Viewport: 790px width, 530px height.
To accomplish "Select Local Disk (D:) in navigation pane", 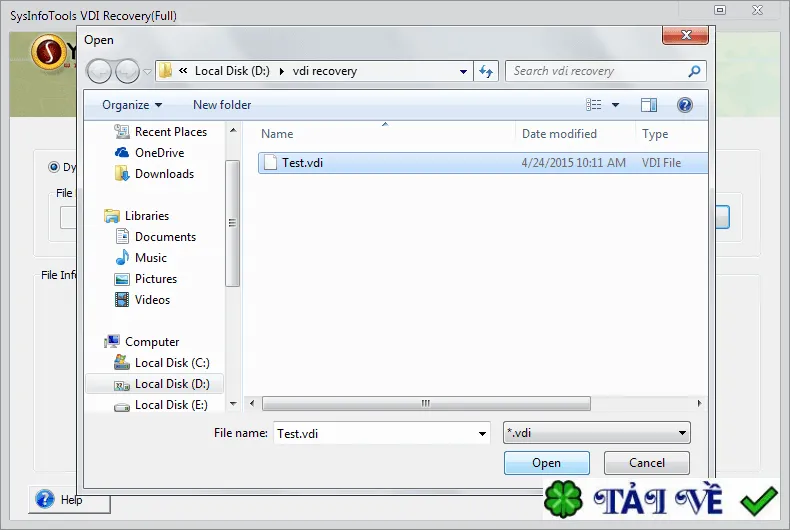I will pos(155,384).
